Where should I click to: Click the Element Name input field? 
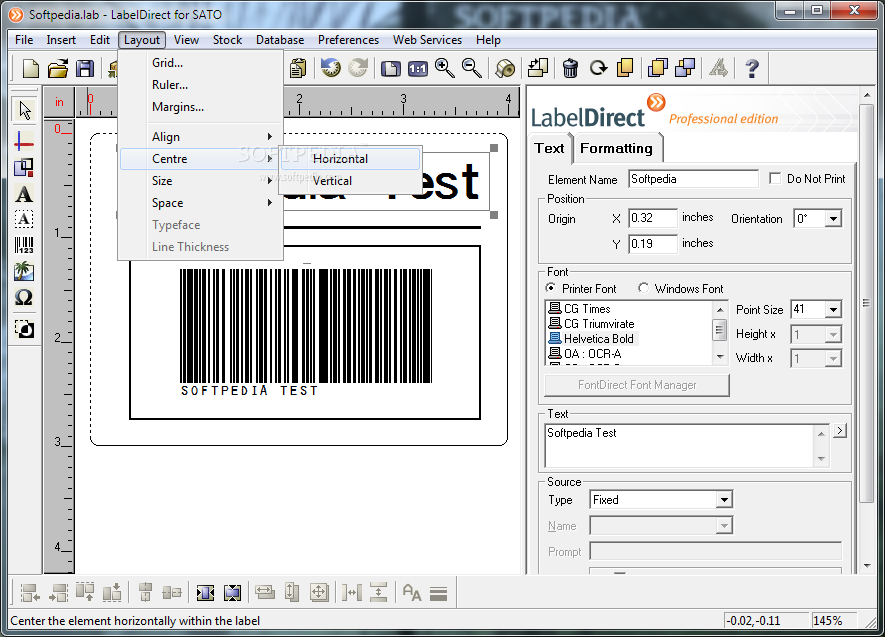point(694,179)
